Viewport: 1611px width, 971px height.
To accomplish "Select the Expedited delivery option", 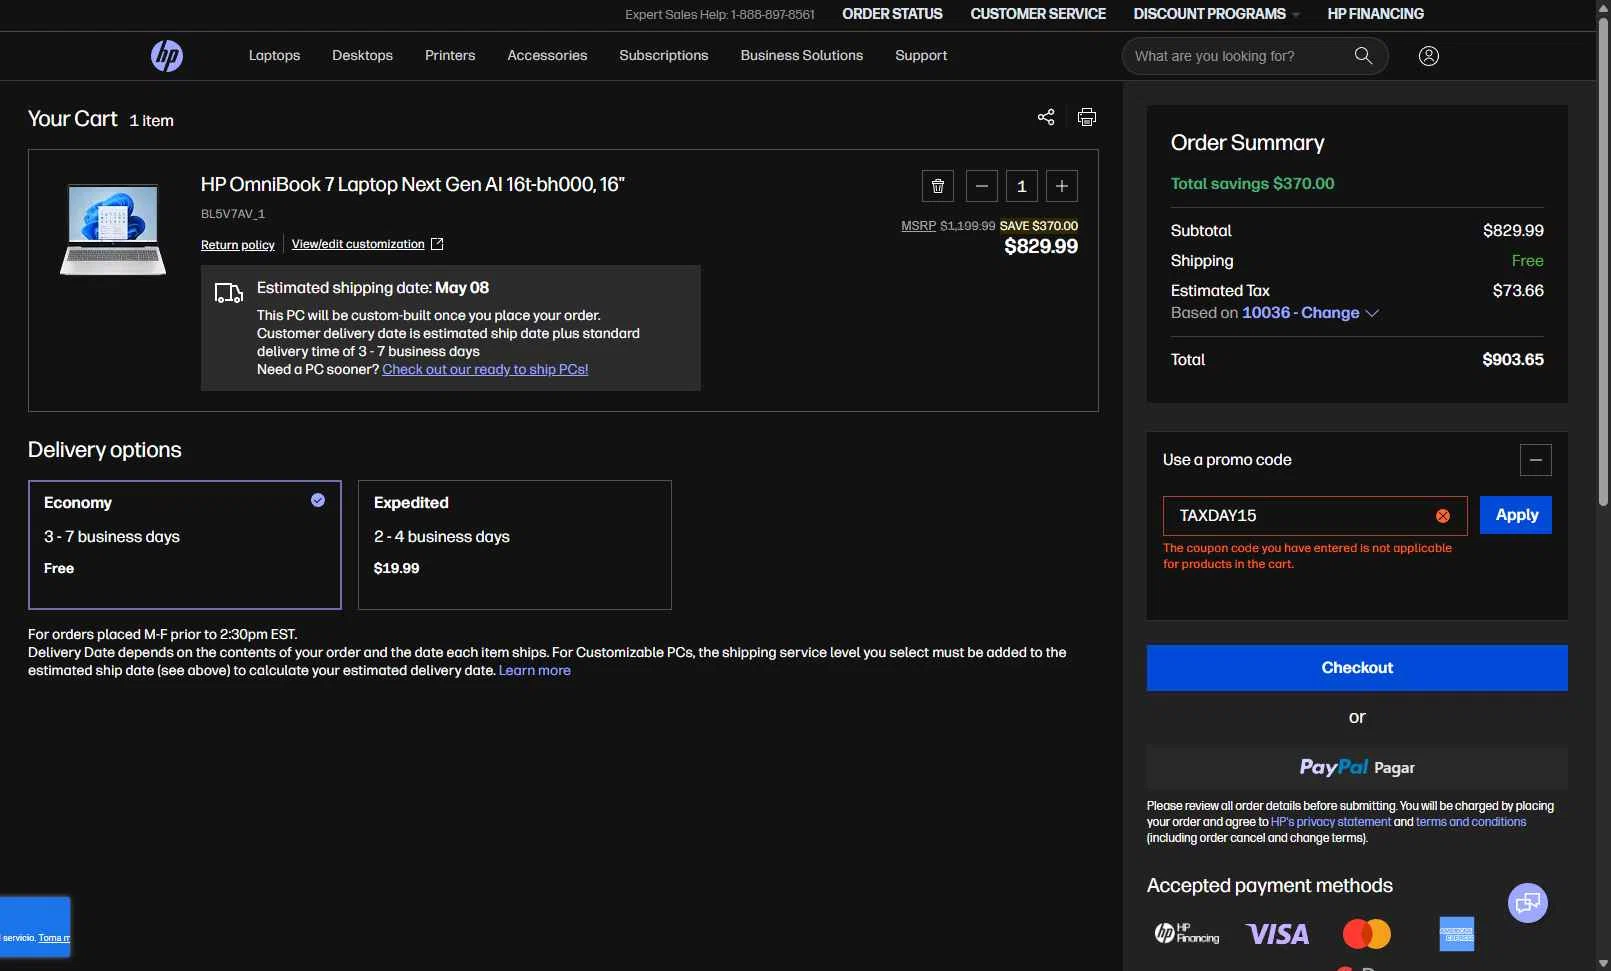I will (515, 545).
